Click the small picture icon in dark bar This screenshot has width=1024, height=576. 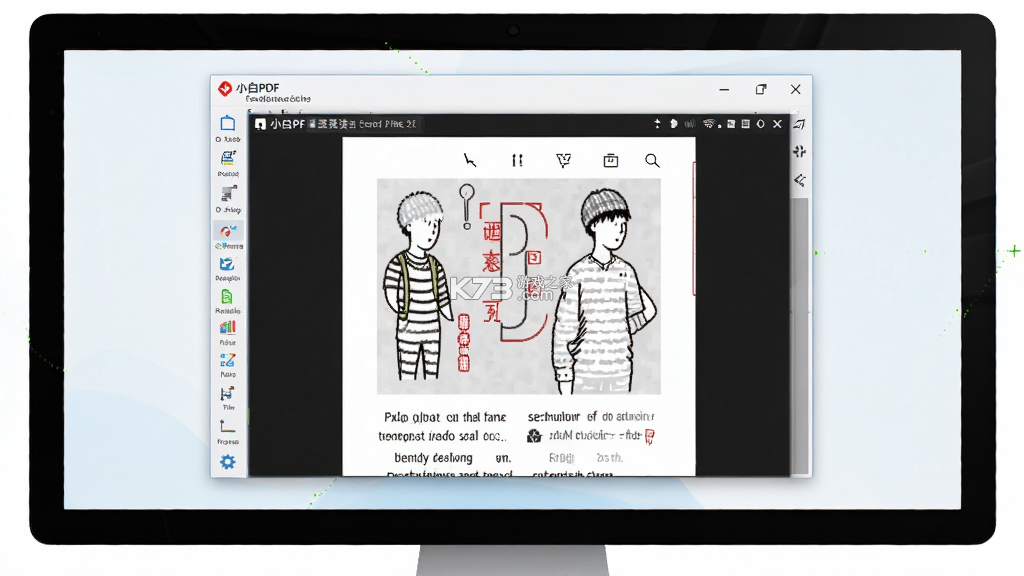tap(731, 124)
